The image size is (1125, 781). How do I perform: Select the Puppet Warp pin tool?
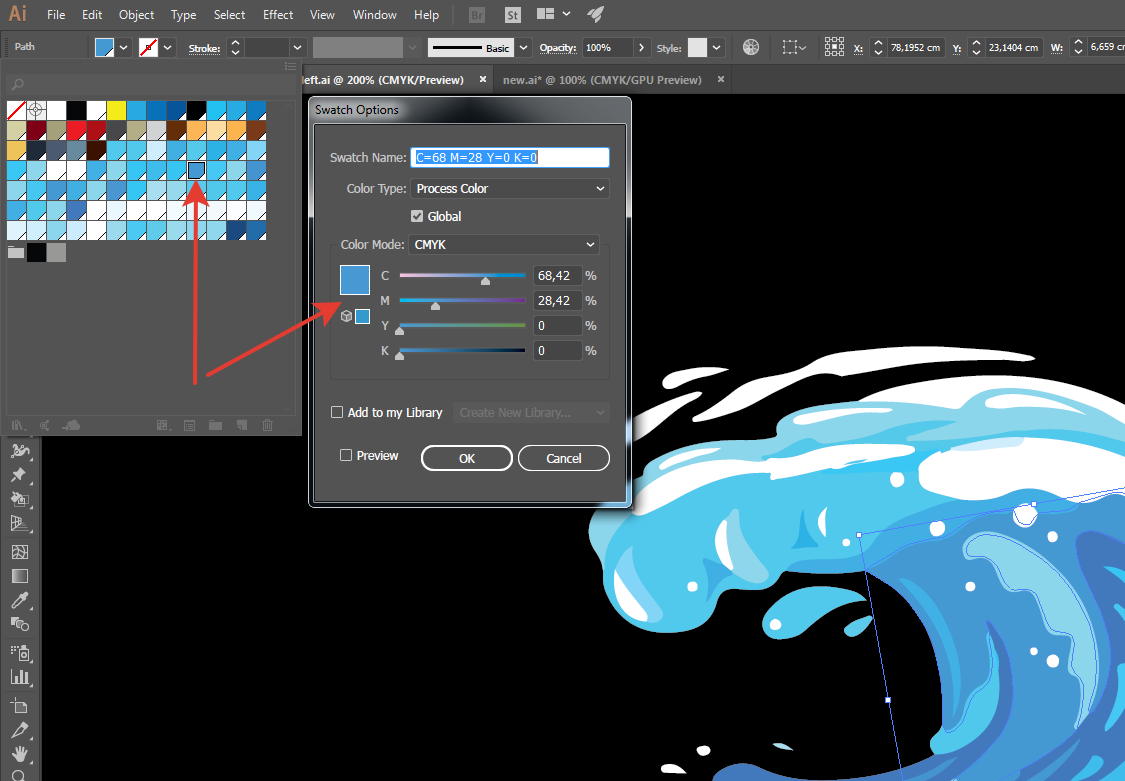click(x=19, y=475)
